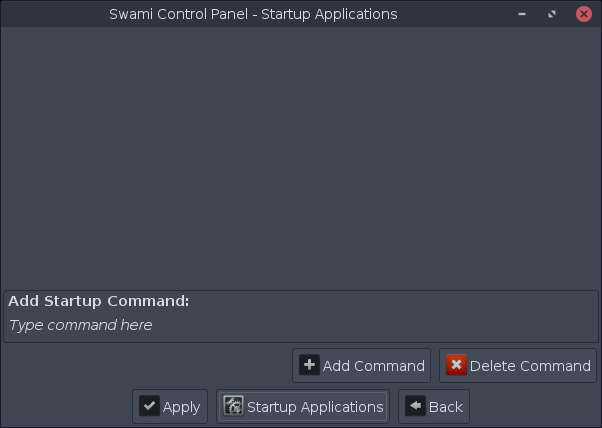This screenshot has height=428, width=602.
Task: Click the 'Delete Command' text label
Action: (x=530, y=366)
